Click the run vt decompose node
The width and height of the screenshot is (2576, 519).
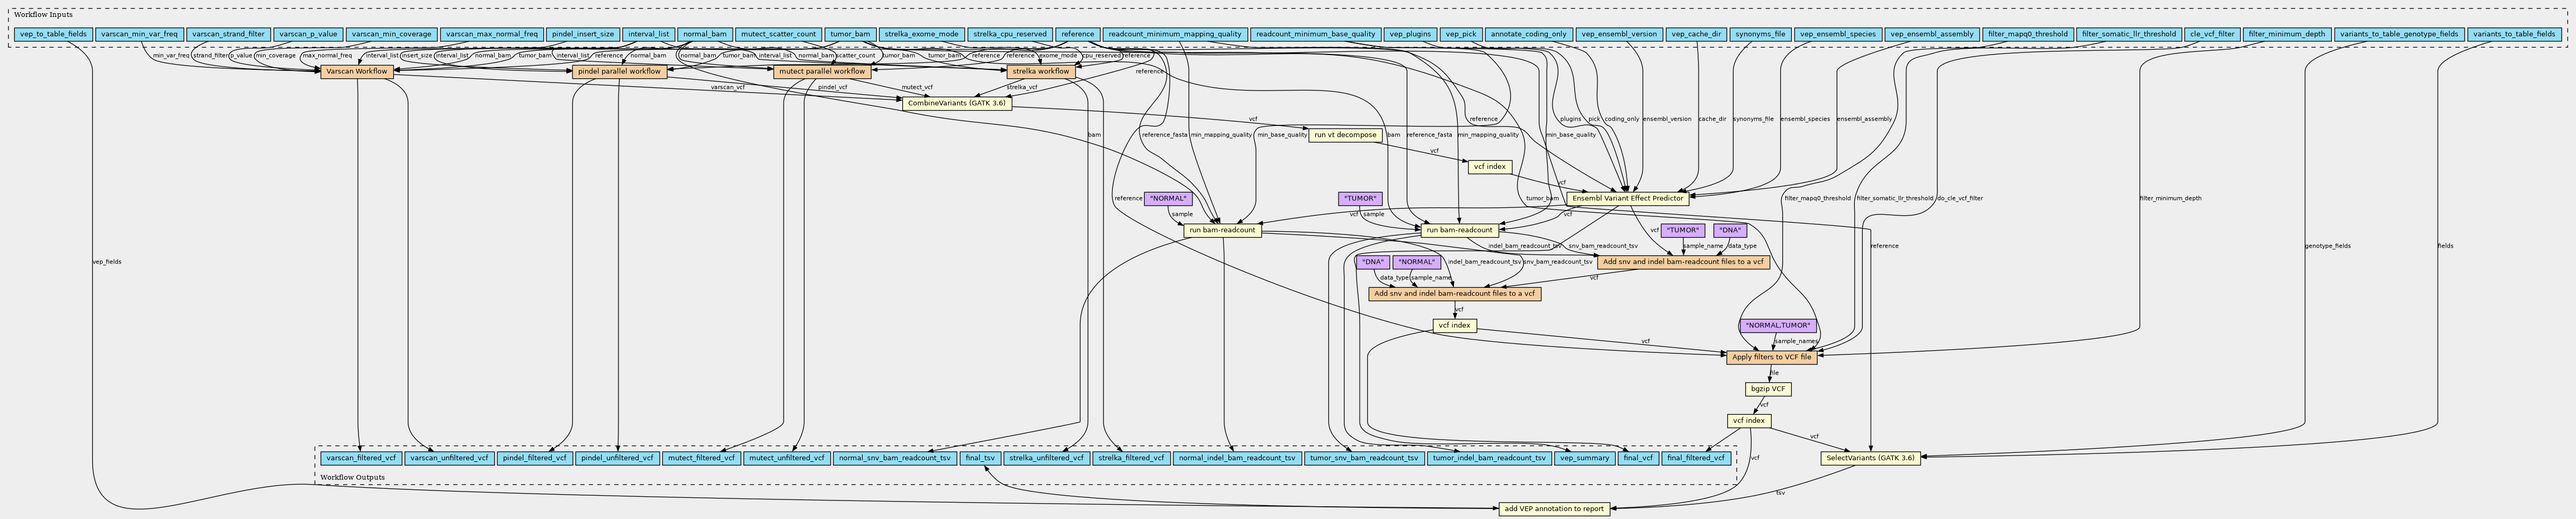(1345, 135)
